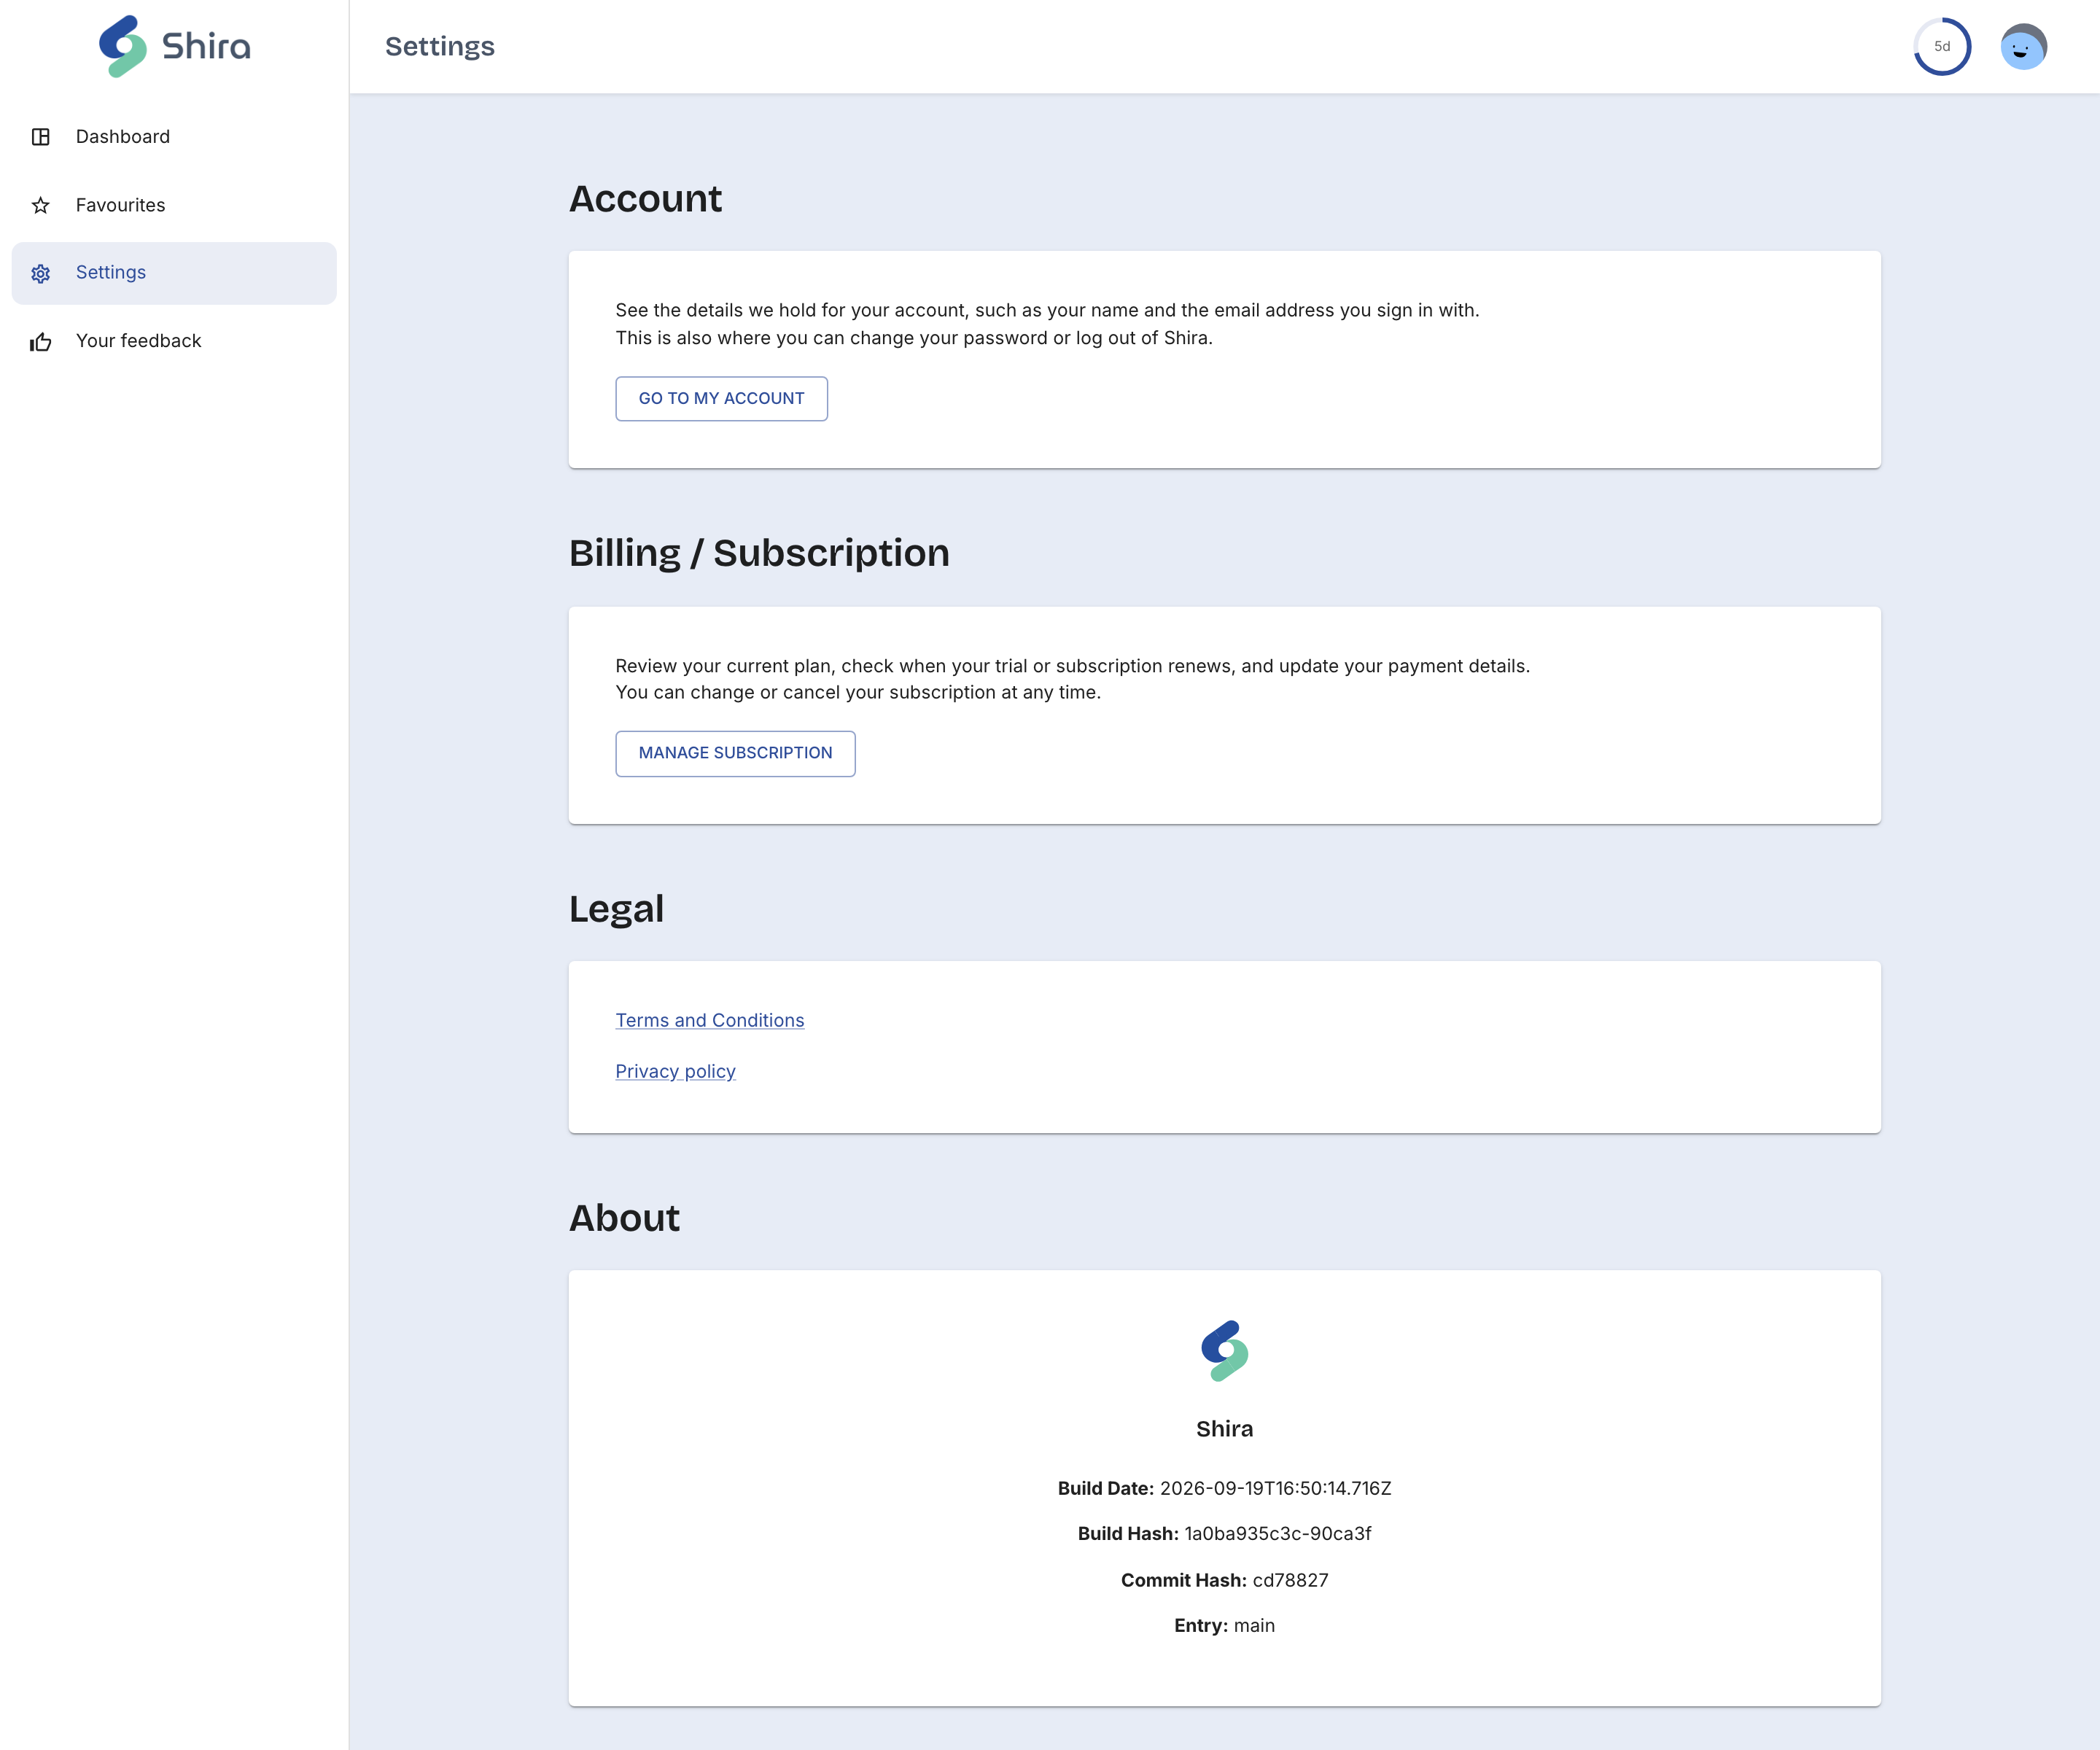Click the Shira logo in the About card
The image size is (2100, 1750).
1225,1351
